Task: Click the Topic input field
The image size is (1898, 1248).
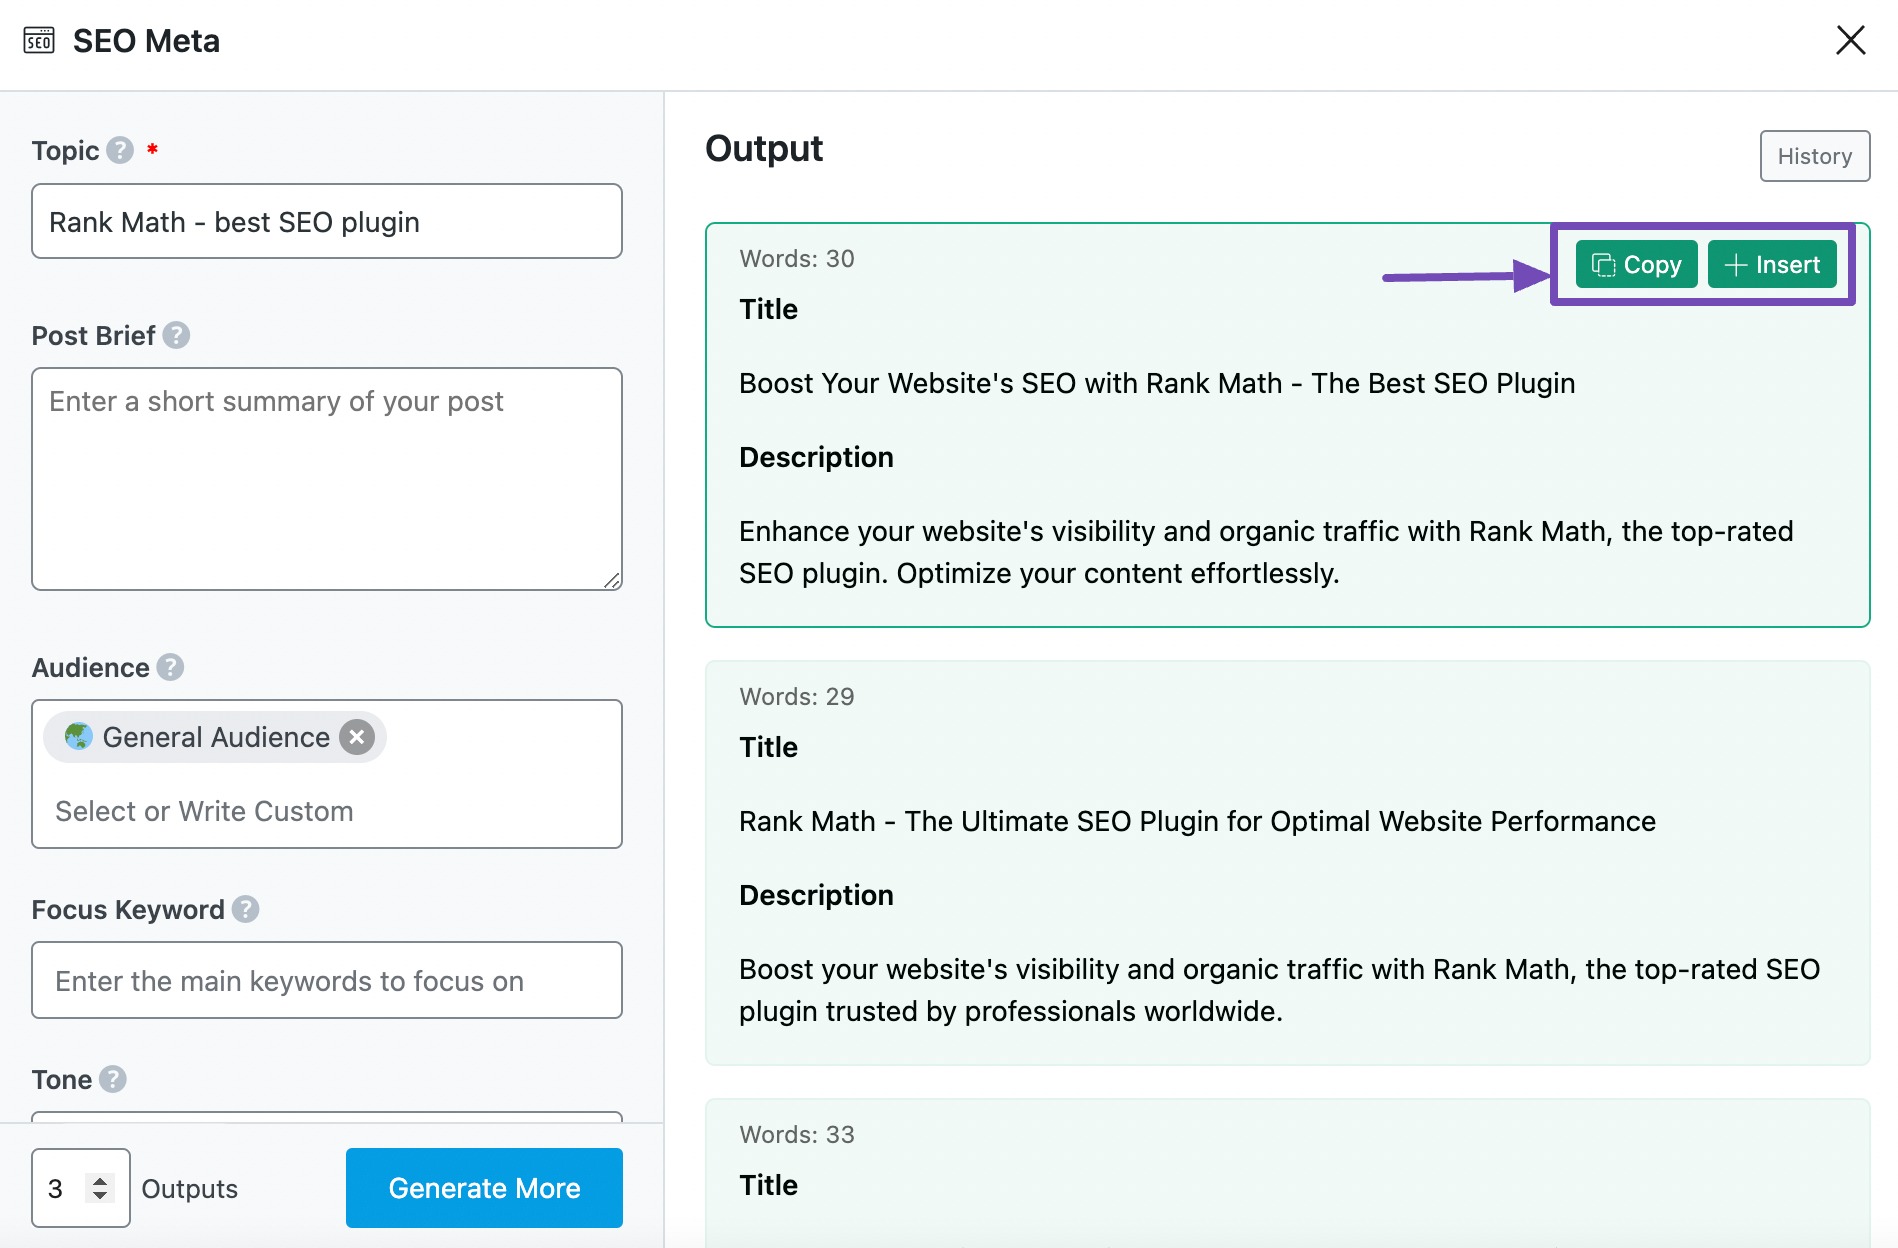Action: (x=326, y=221)
